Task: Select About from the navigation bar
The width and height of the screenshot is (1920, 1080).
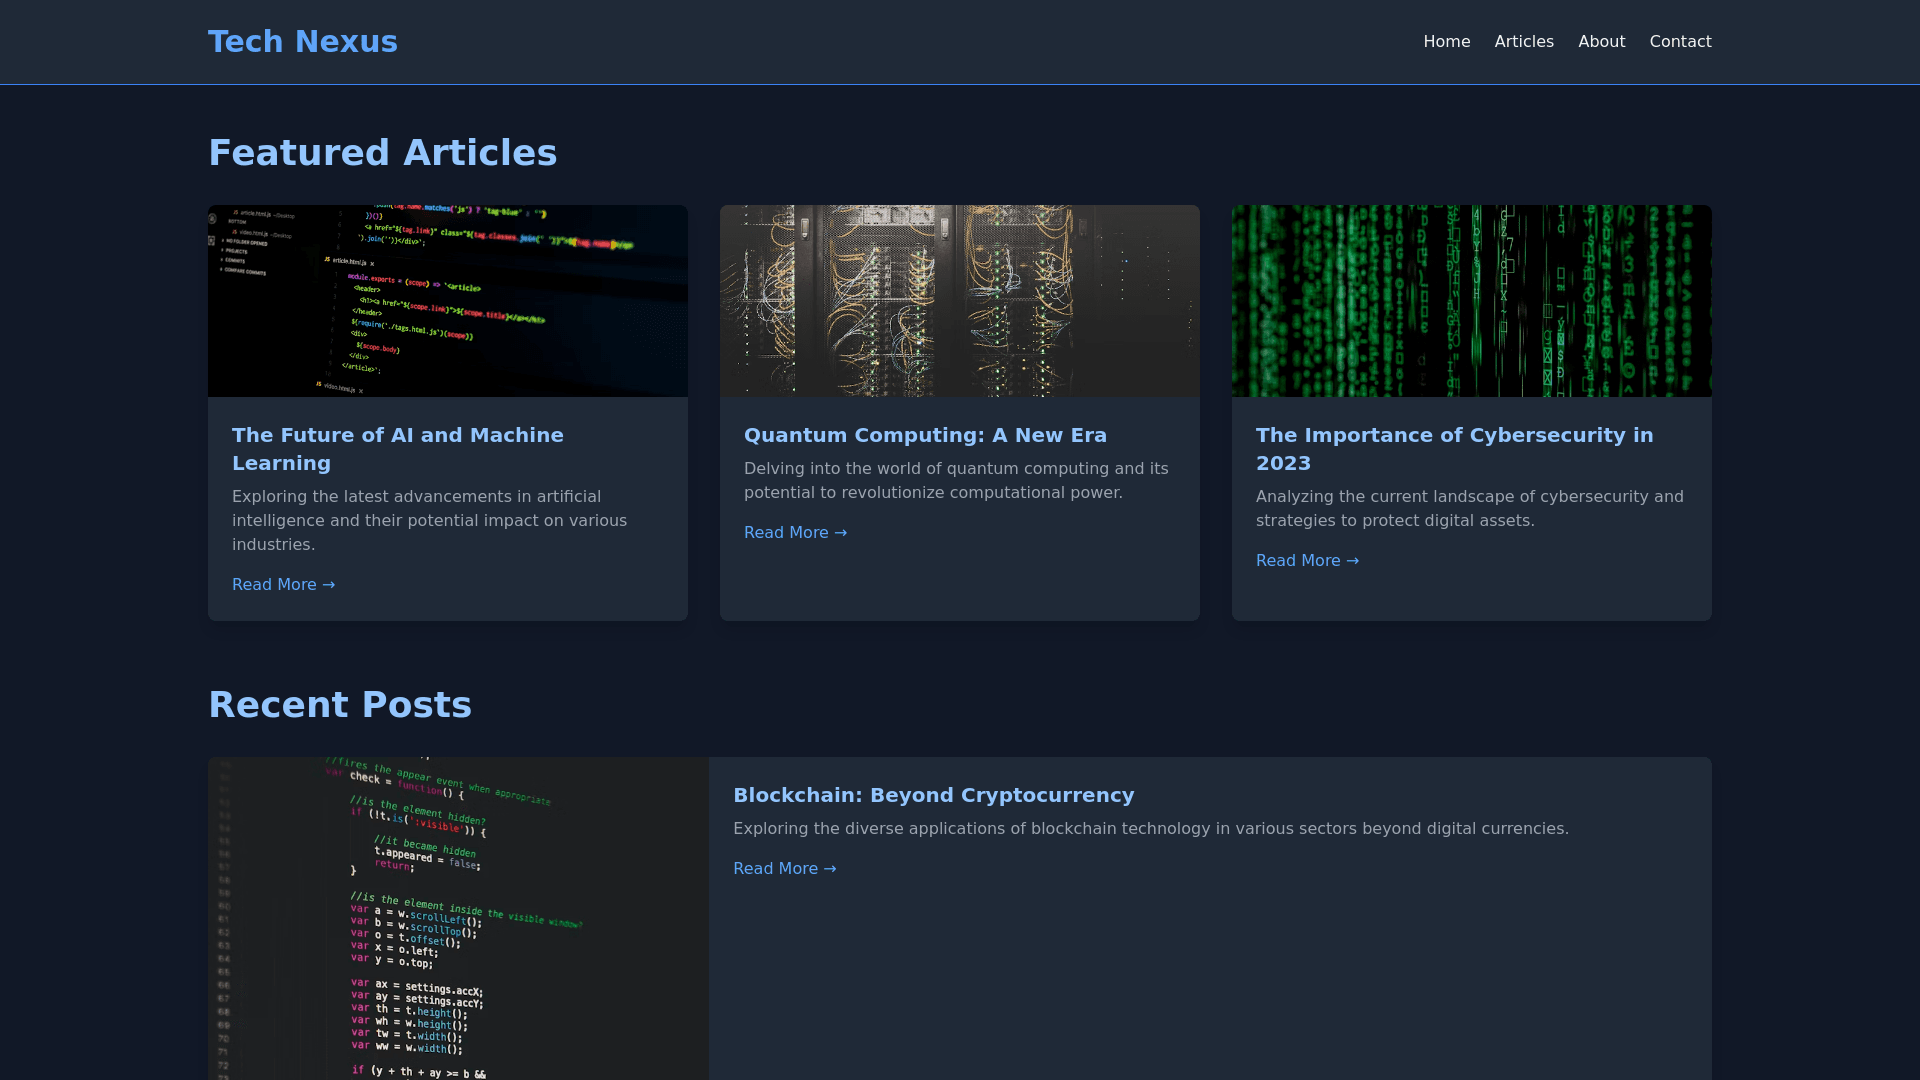Action: (1601, 41)
